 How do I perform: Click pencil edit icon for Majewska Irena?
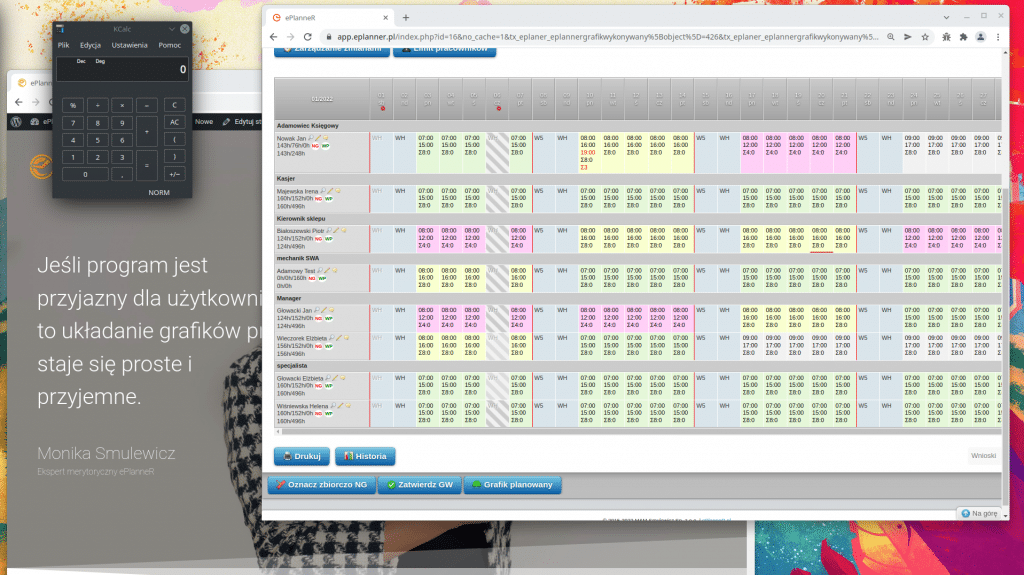[330, 191]
